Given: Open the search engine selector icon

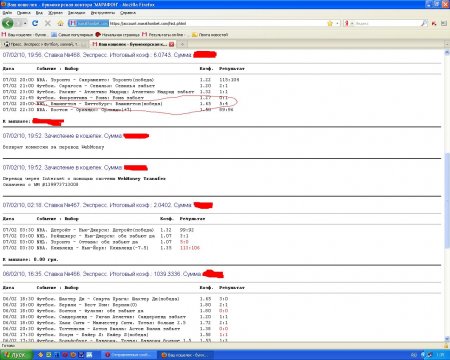Looking at the screenshot, I should pyautogui.click(x=347, y=23).
